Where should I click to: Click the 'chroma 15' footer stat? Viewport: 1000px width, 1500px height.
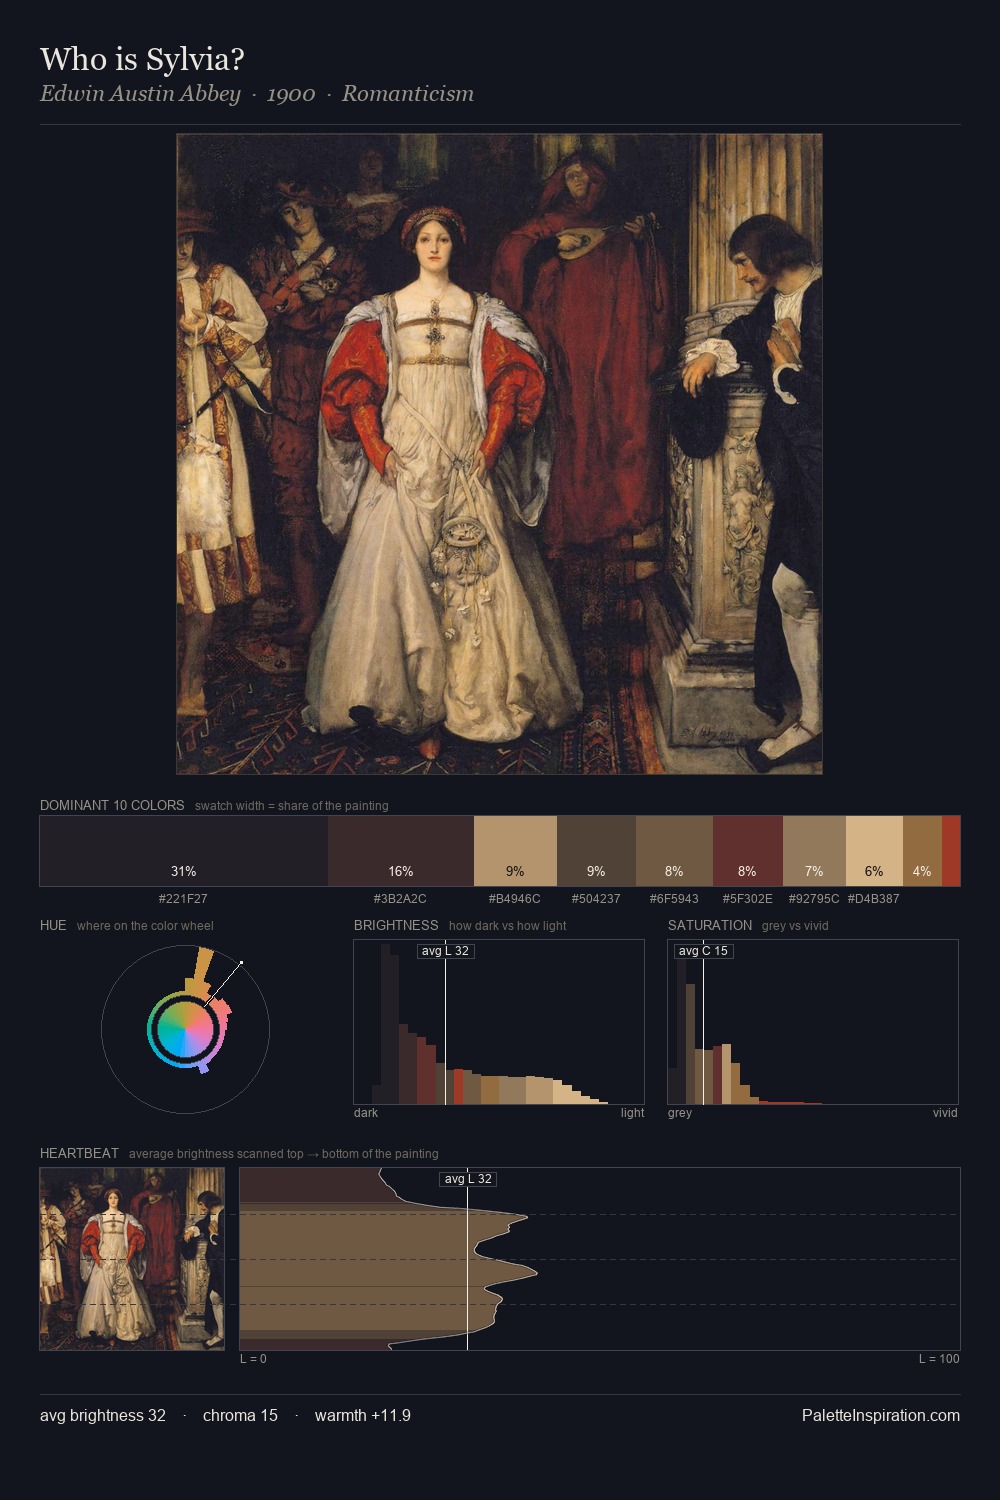click(x=240, y=1415)
